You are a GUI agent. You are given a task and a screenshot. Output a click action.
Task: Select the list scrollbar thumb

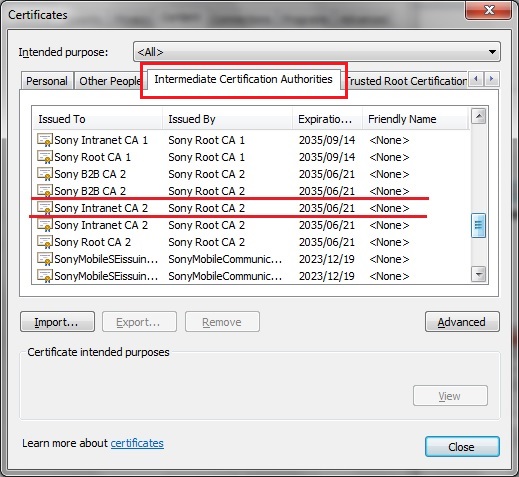click(x=479, y=226)
